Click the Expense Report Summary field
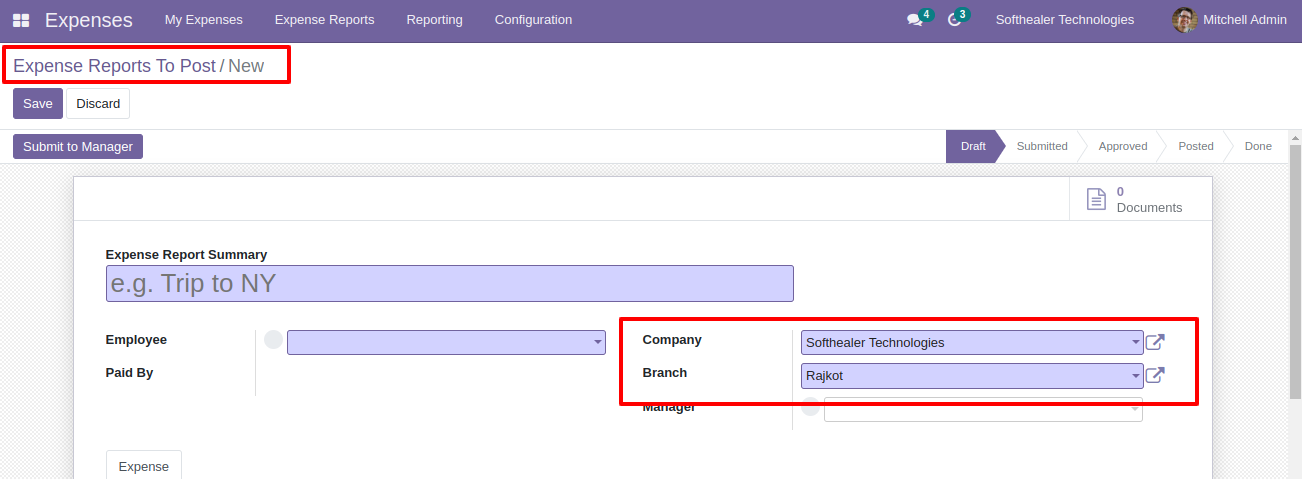 click(x=450, y=284)
